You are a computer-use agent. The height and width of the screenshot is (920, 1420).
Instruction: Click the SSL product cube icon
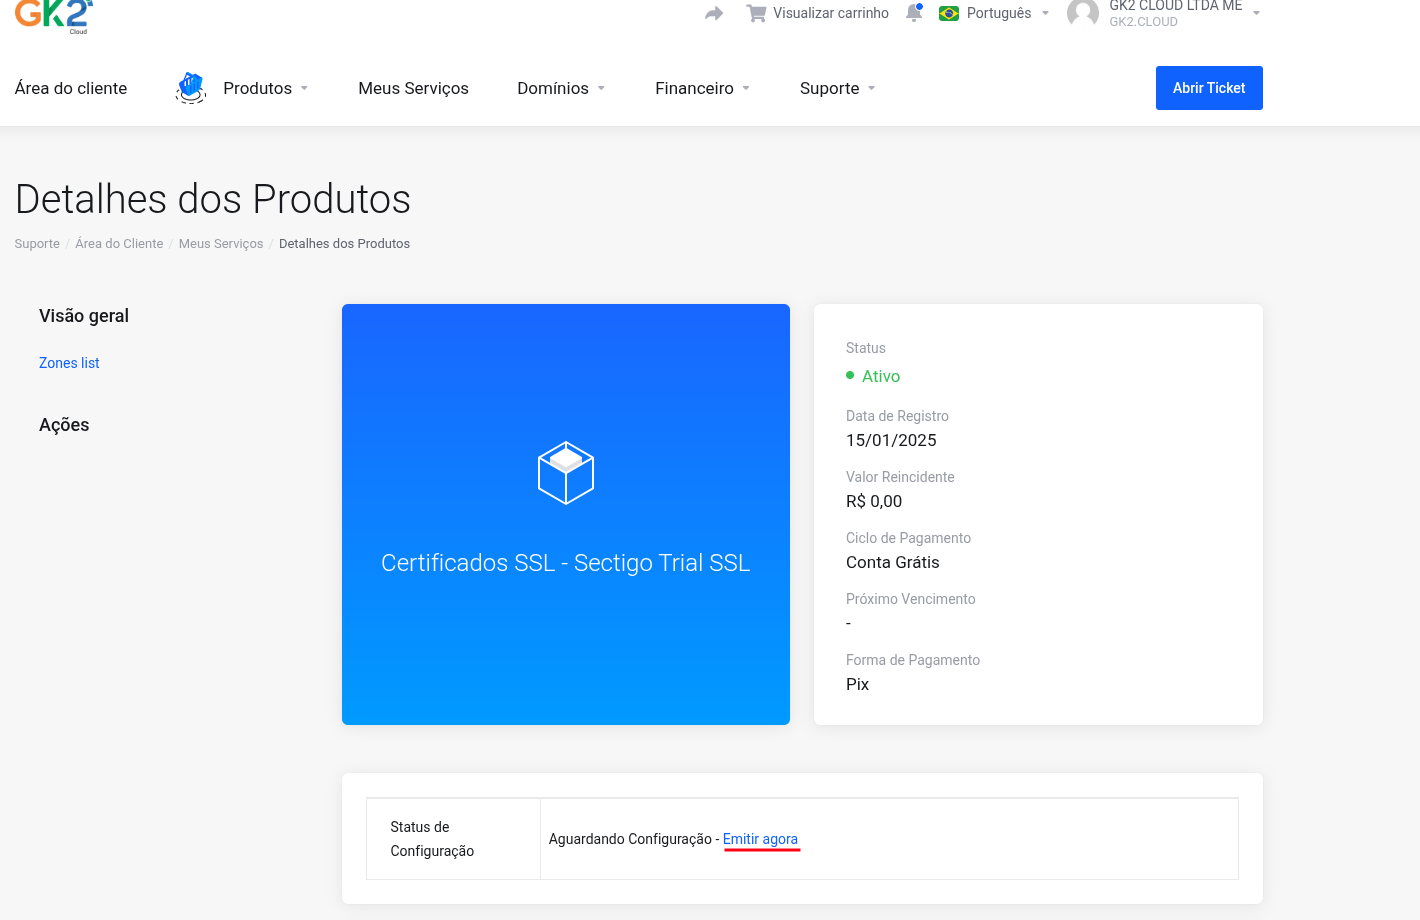tap(566, 473)
